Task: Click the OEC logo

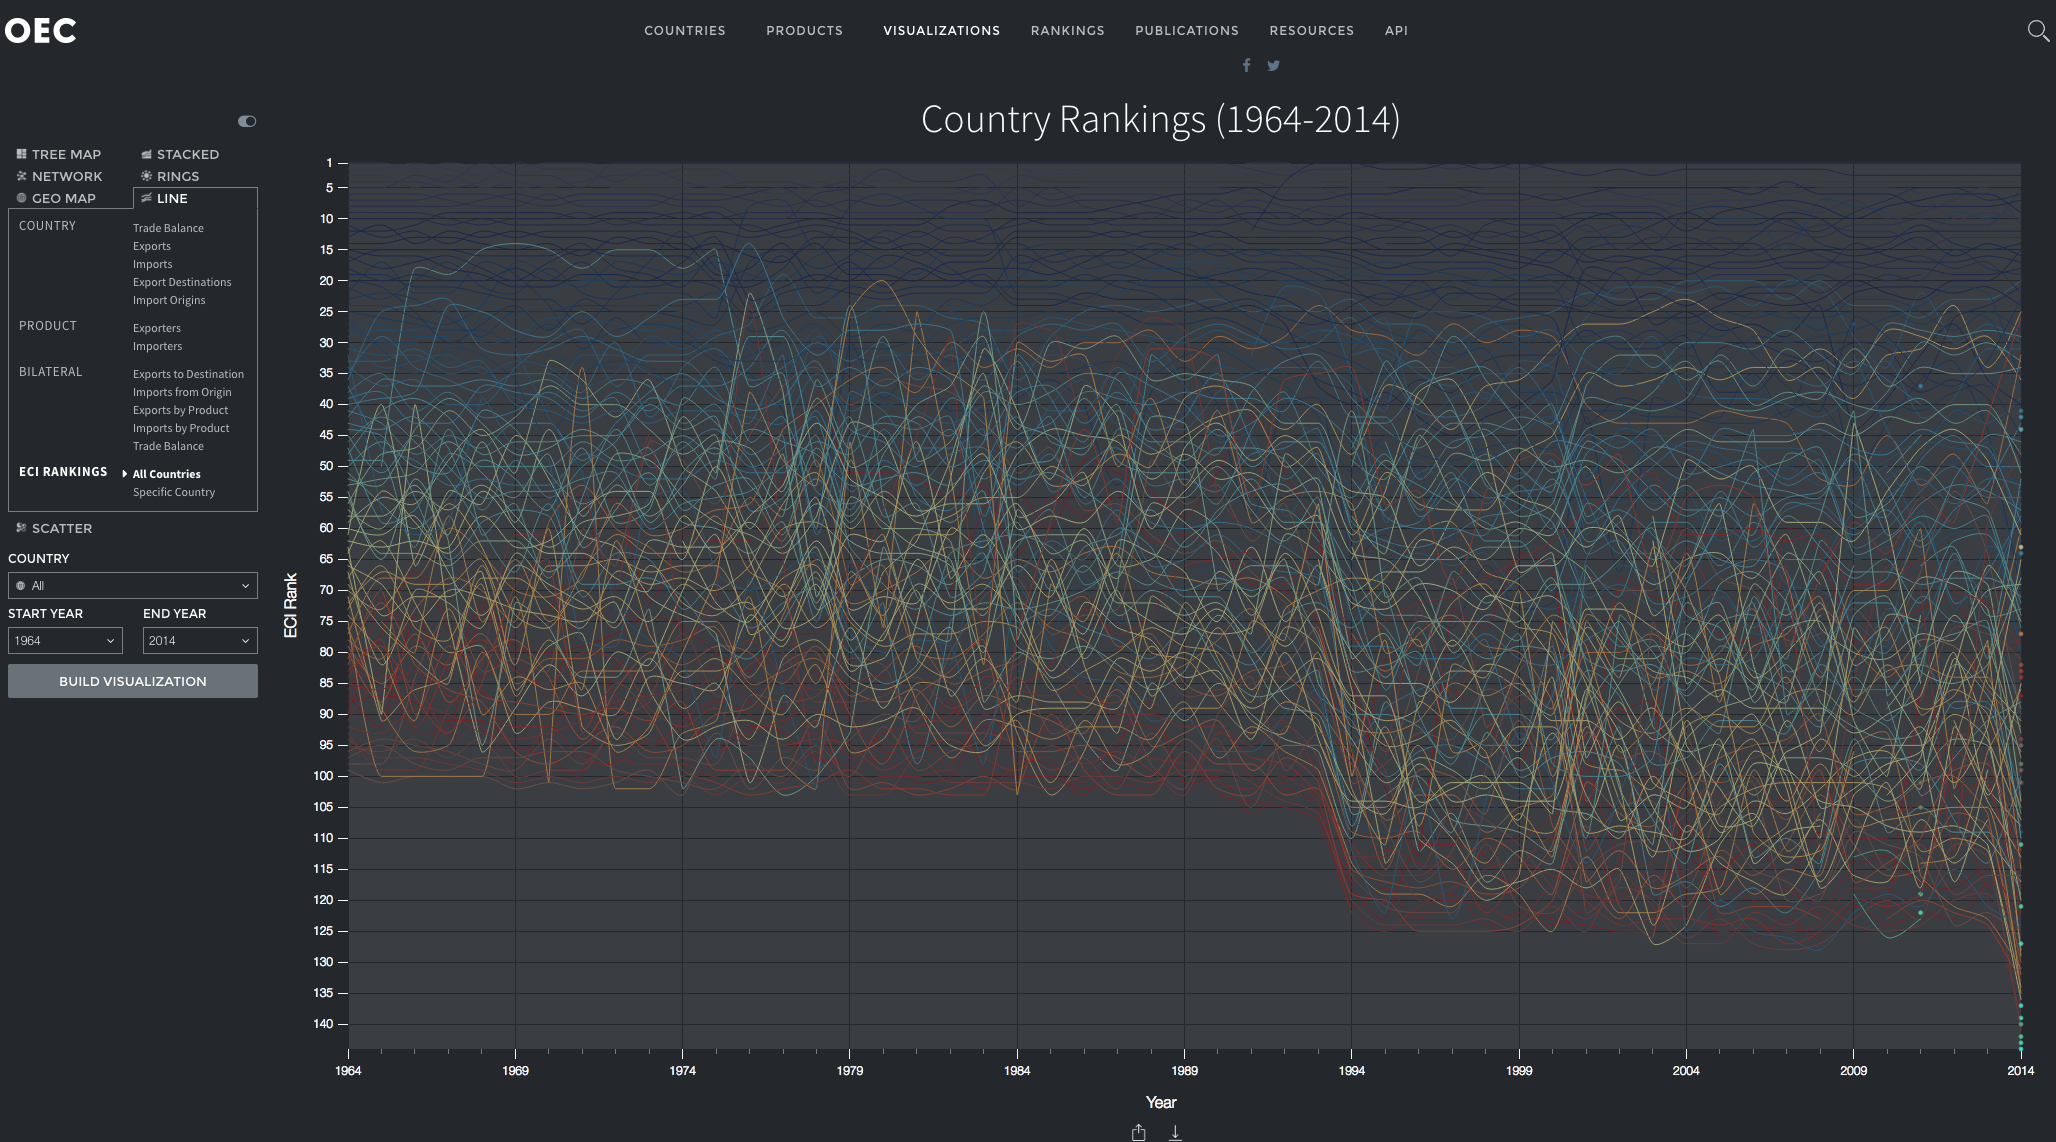Action: (40, 31)
